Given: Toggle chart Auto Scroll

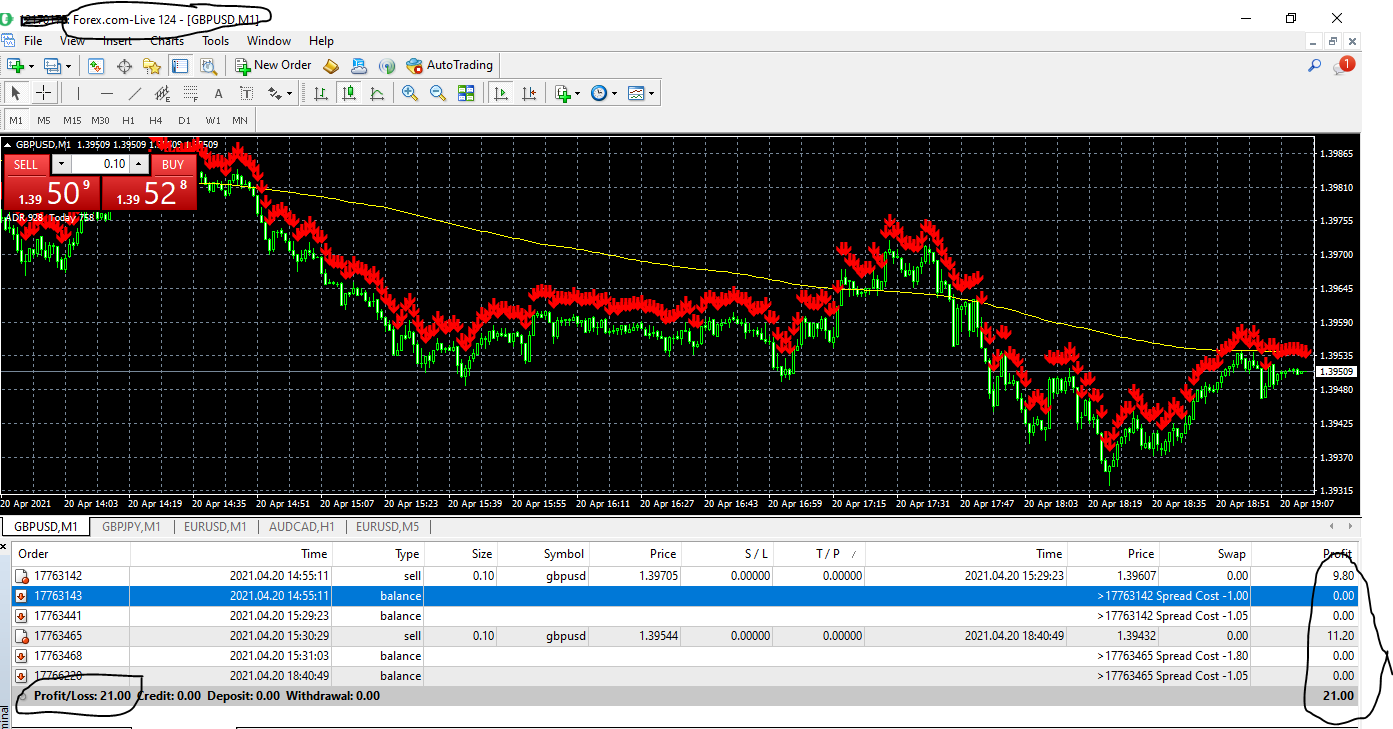Looking at the screenshot, I should click(501, 93).
